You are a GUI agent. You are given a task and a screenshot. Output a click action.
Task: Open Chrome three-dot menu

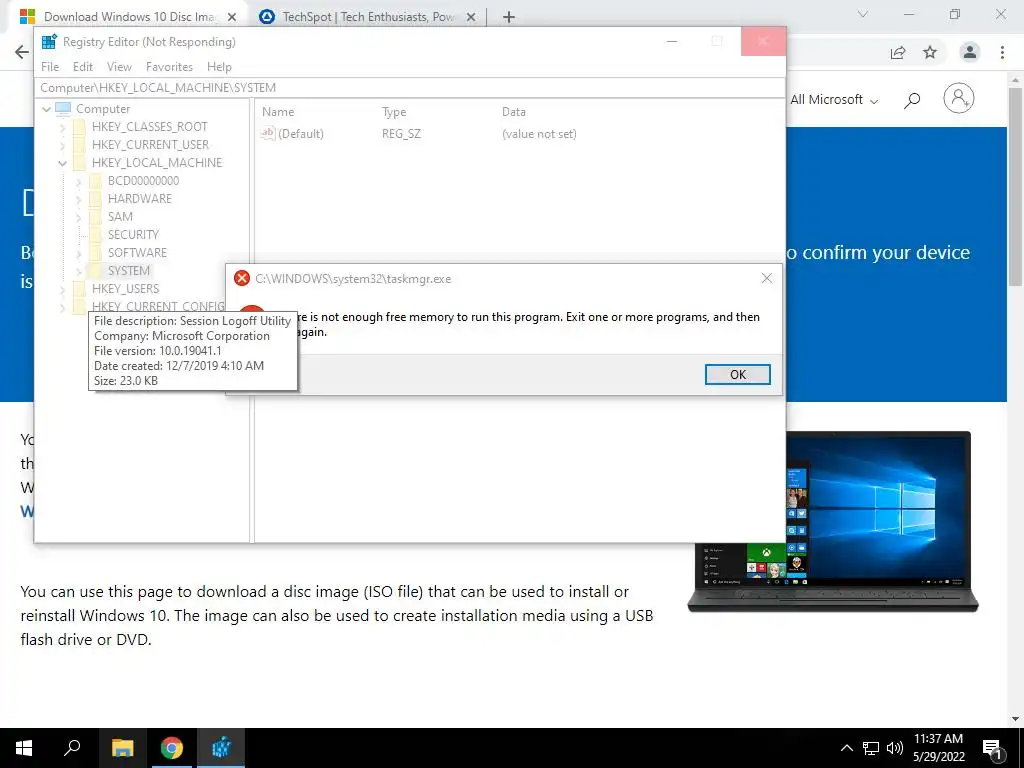pos(1002,52)
